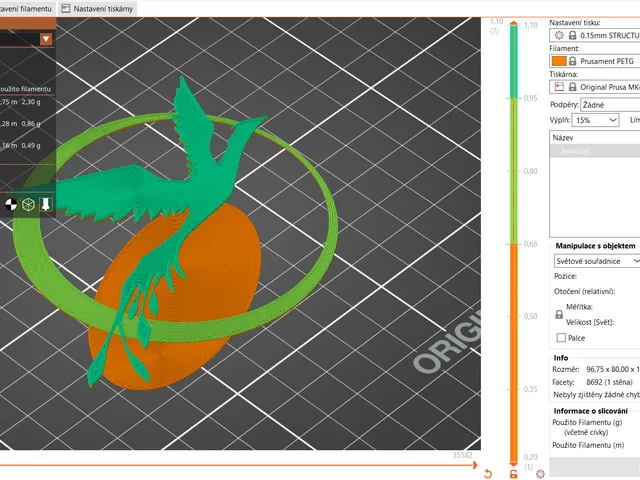Click the Otočení (relativní) label

coord(584,291)
